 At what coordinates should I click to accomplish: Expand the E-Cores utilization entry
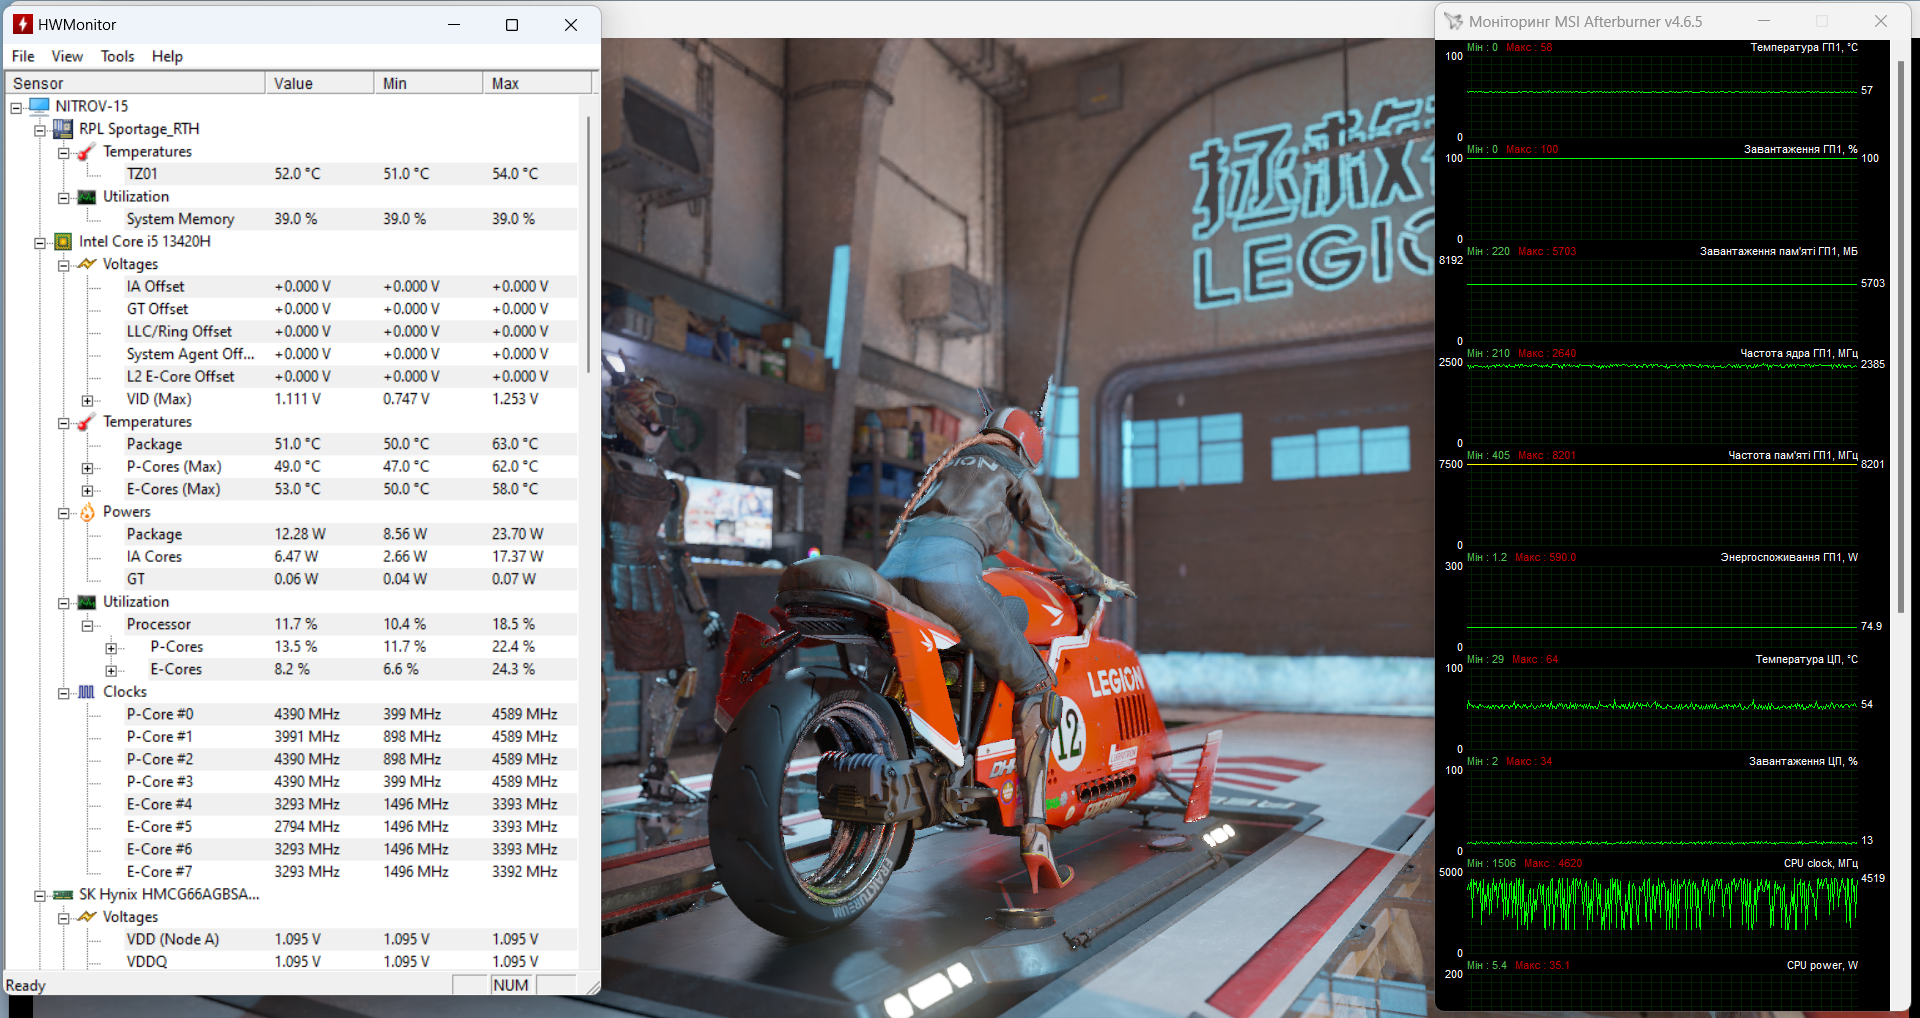(x=112, y=670)
